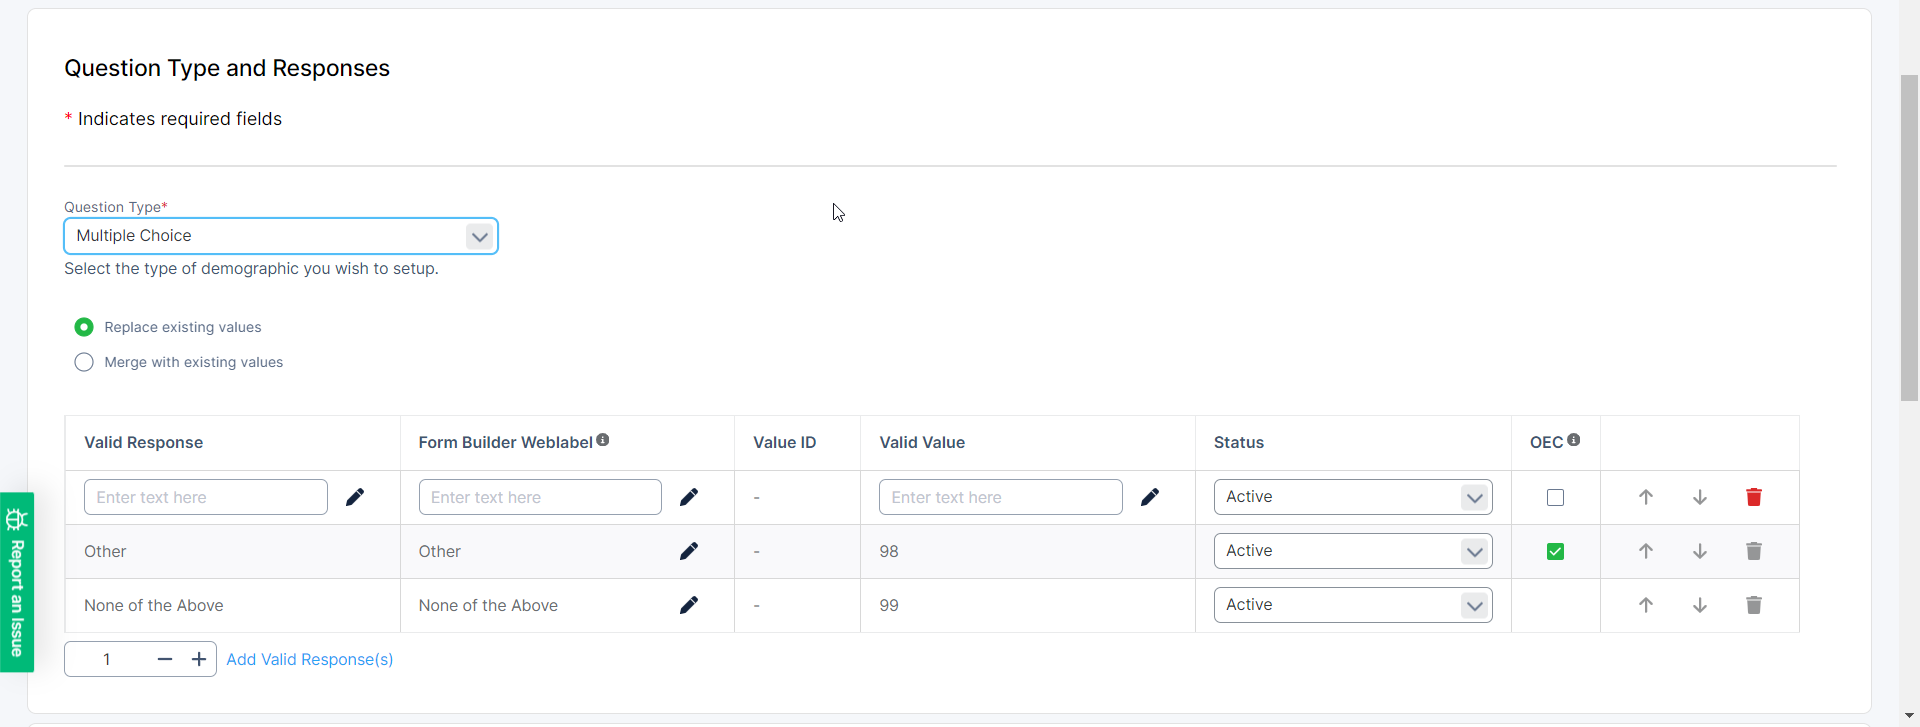This screenshot has height=727, width=1920.
Task: Open Status dropdown for None of the Above
Action: click(1352, 605)
